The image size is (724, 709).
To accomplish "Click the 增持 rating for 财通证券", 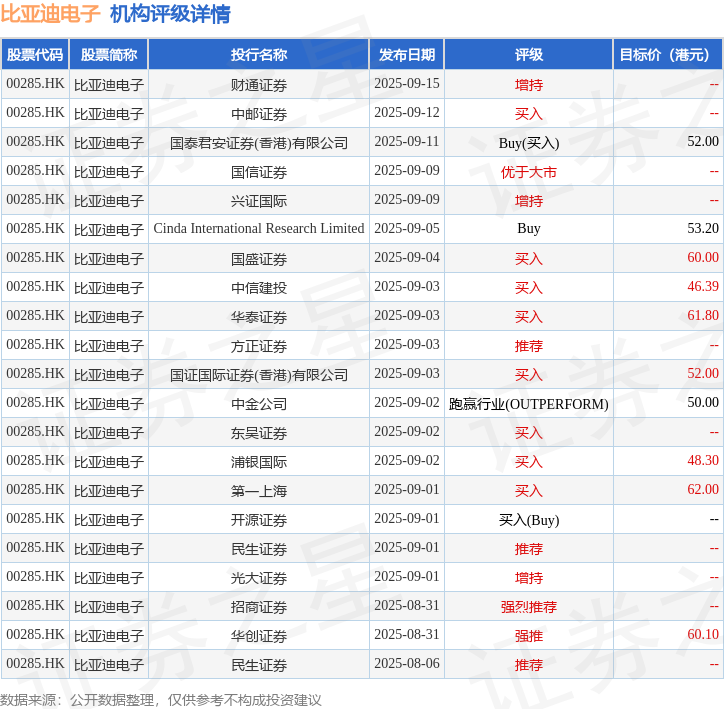I will (x=529, y=84).
